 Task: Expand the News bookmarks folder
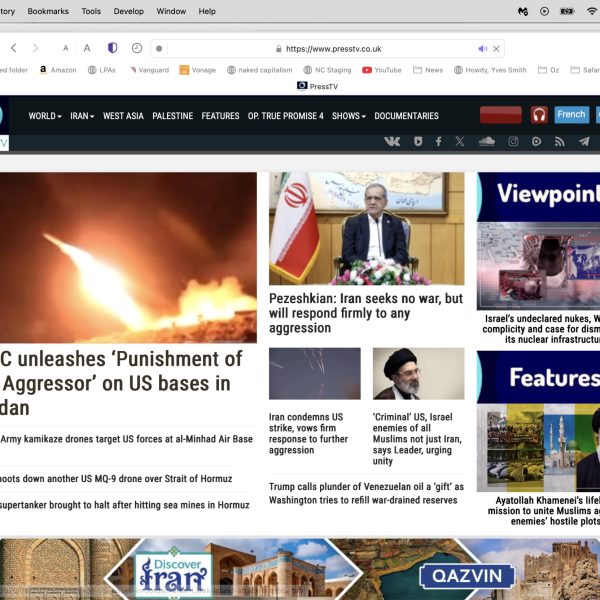point(428,70)
